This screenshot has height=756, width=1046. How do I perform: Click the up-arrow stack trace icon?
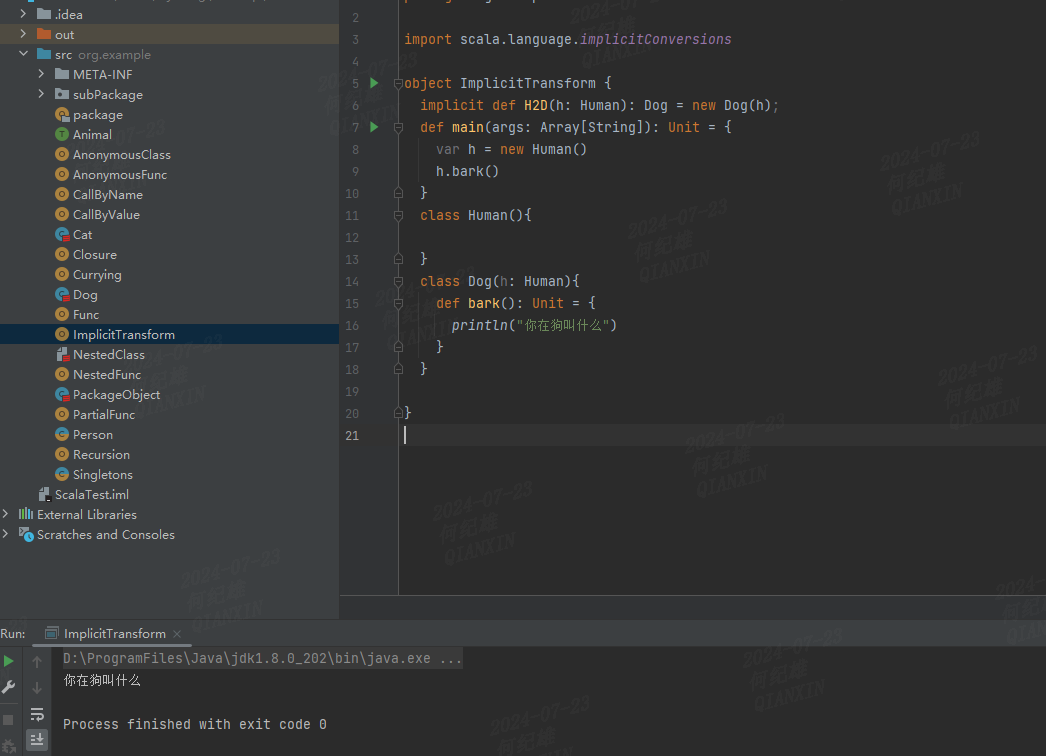[x=37, y=661]
